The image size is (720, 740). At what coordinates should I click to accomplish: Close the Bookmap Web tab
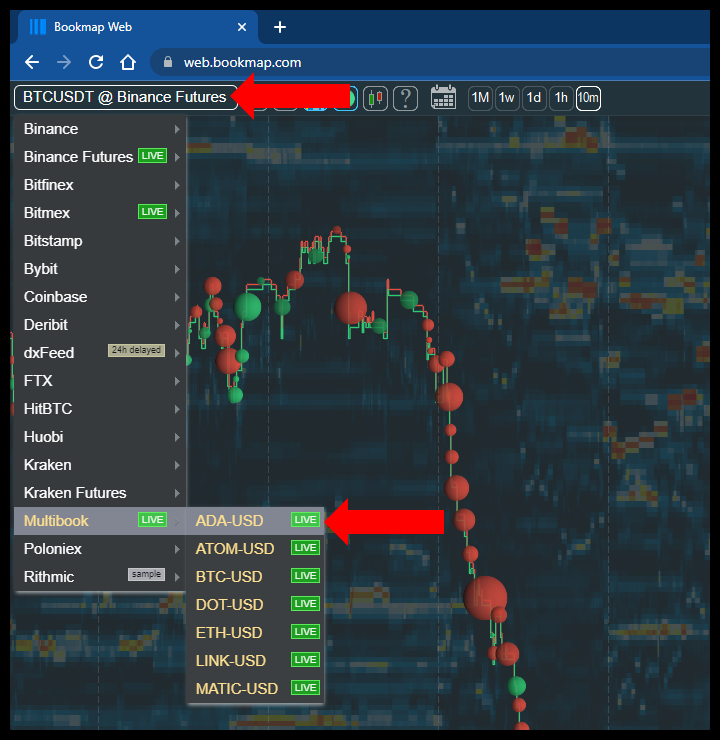coord(242,27)
